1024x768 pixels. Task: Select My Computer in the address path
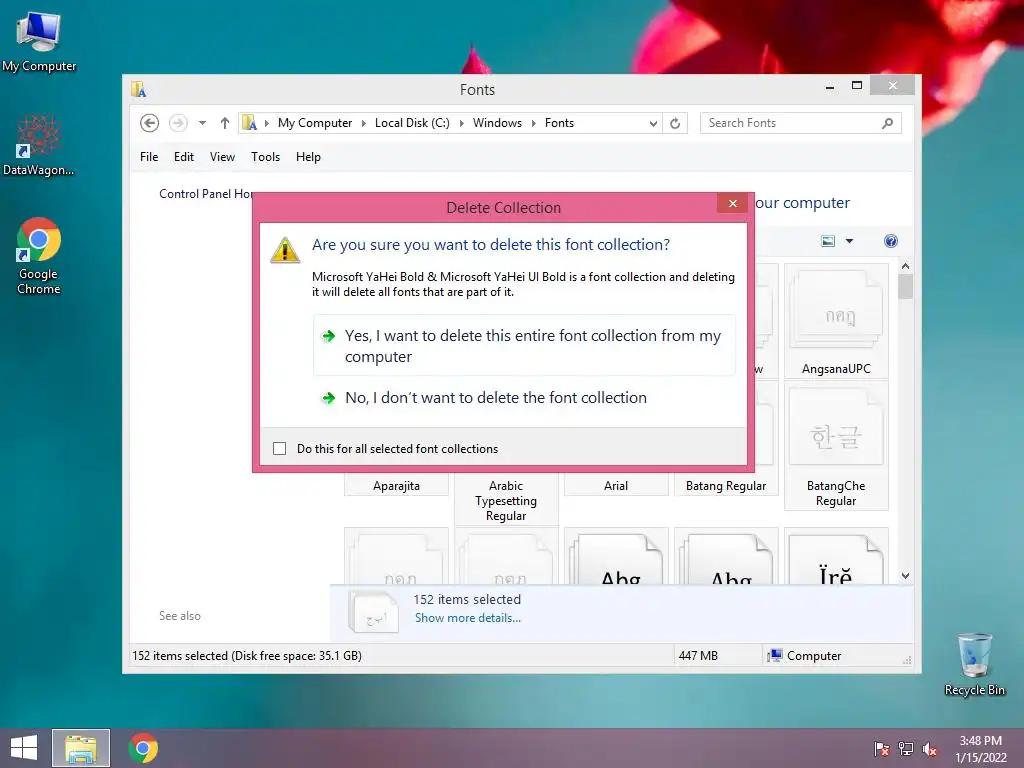pos(315,123)
